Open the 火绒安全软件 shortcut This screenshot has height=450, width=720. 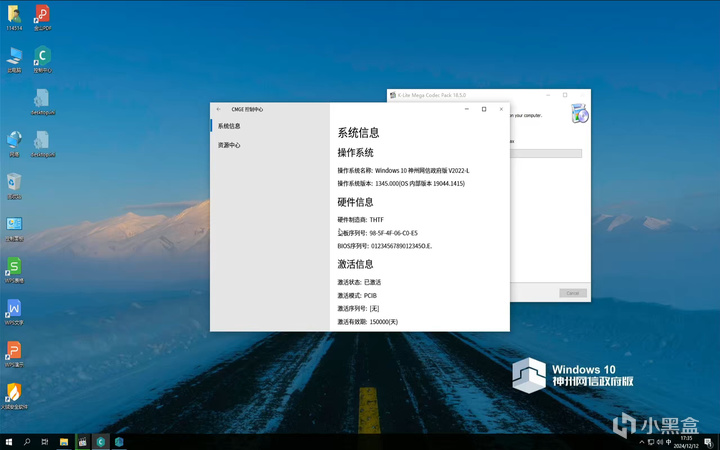tap(14, 396)
